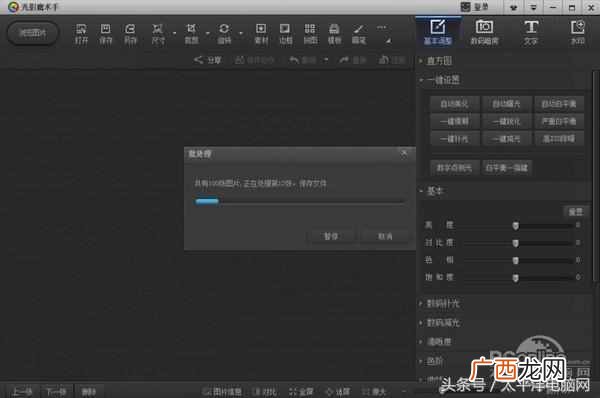This screenshot has height=398, width=600.
Task: Expand the toolbar corner arrow below ellipsis
Action: (x=388, y=40)
